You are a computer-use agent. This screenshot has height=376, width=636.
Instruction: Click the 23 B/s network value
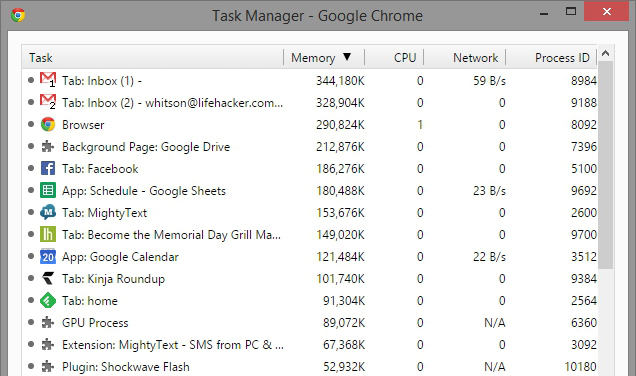coord(489,191)
